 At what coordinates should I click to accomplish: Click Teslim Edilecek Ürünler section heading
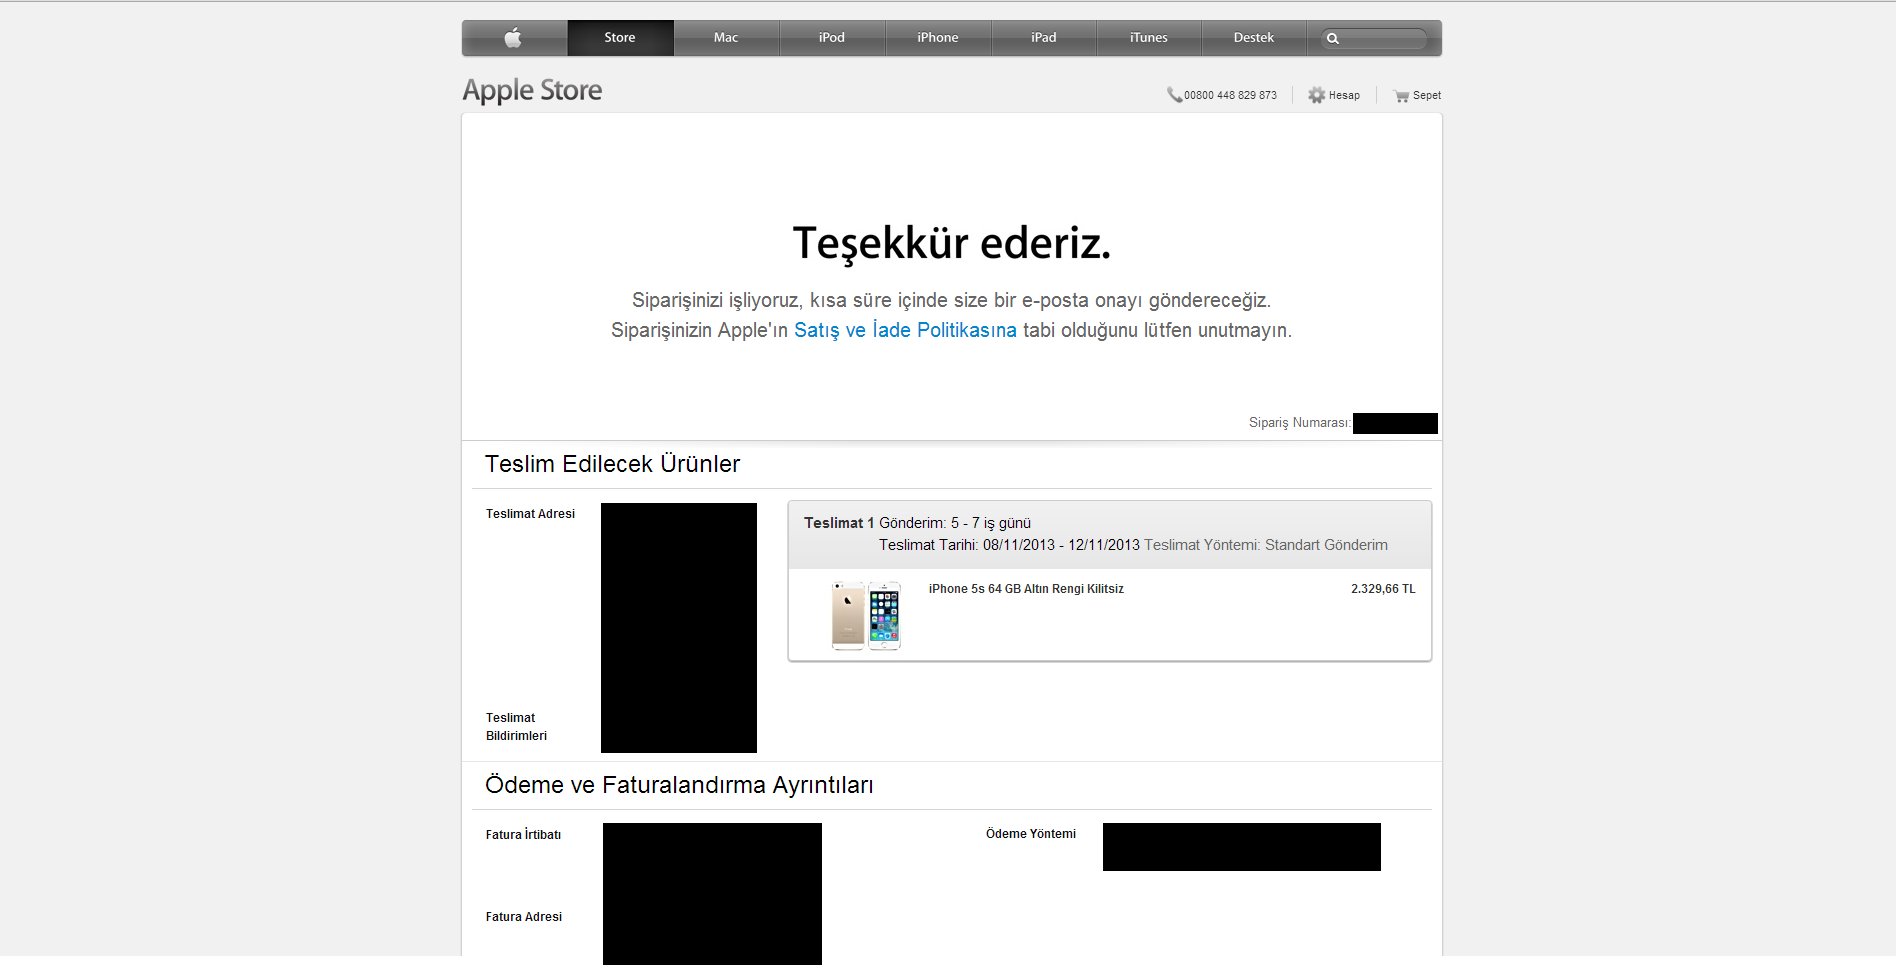pos(612,464)
